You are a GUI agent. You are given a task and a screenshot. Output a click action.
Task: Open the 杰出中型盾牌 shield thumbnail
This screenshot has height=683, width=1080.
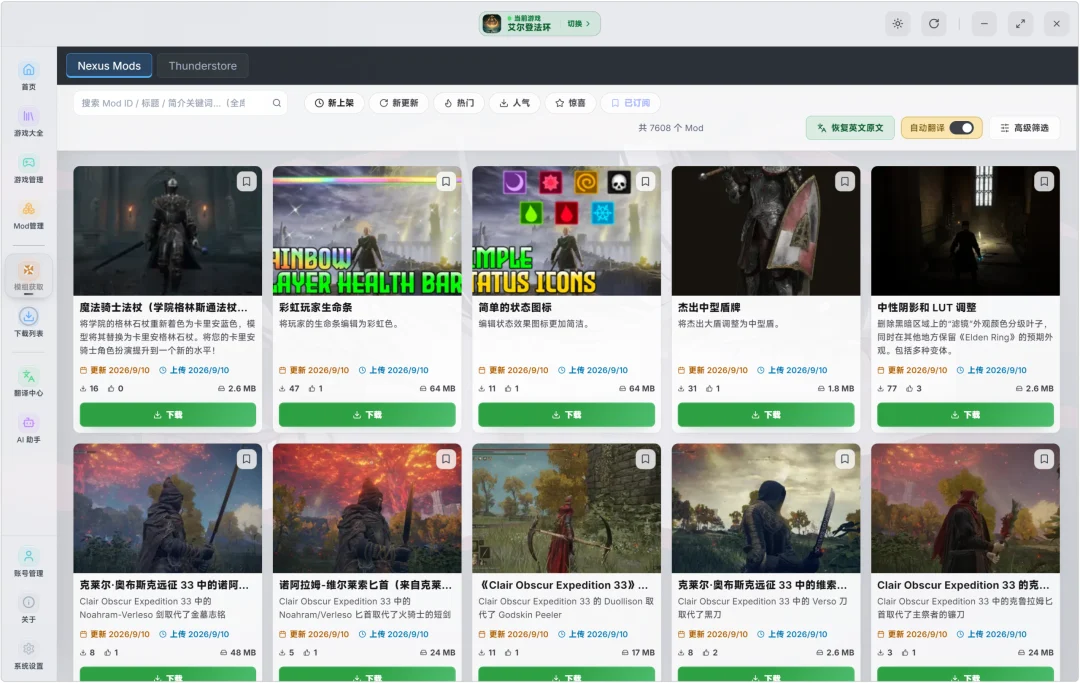click(766, 231)
